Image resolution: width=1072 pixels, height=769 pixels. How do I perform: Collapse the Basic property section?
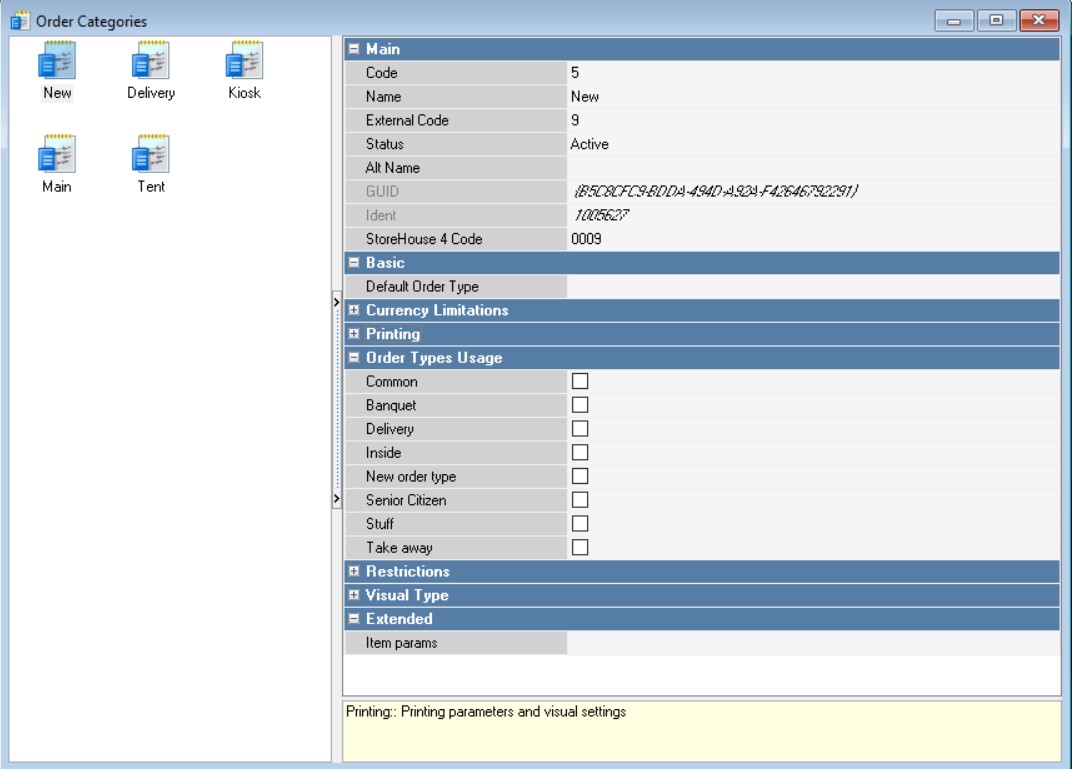353,262
